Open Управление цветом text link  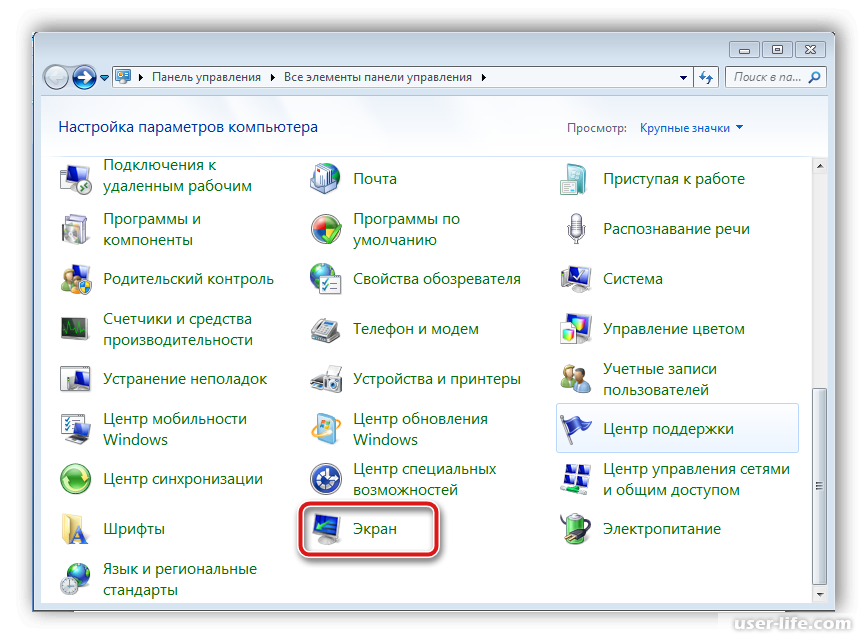673,329
